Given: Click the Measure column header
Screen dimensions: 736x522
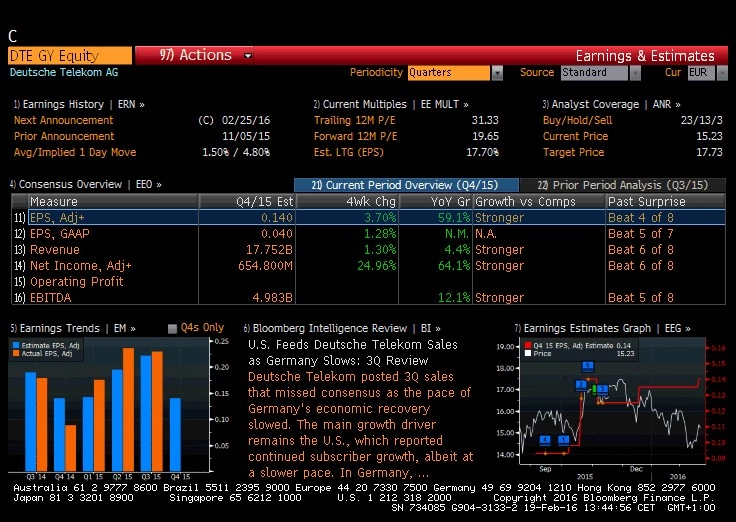Looking at the screenshot, I should click(x=113, y=202).
